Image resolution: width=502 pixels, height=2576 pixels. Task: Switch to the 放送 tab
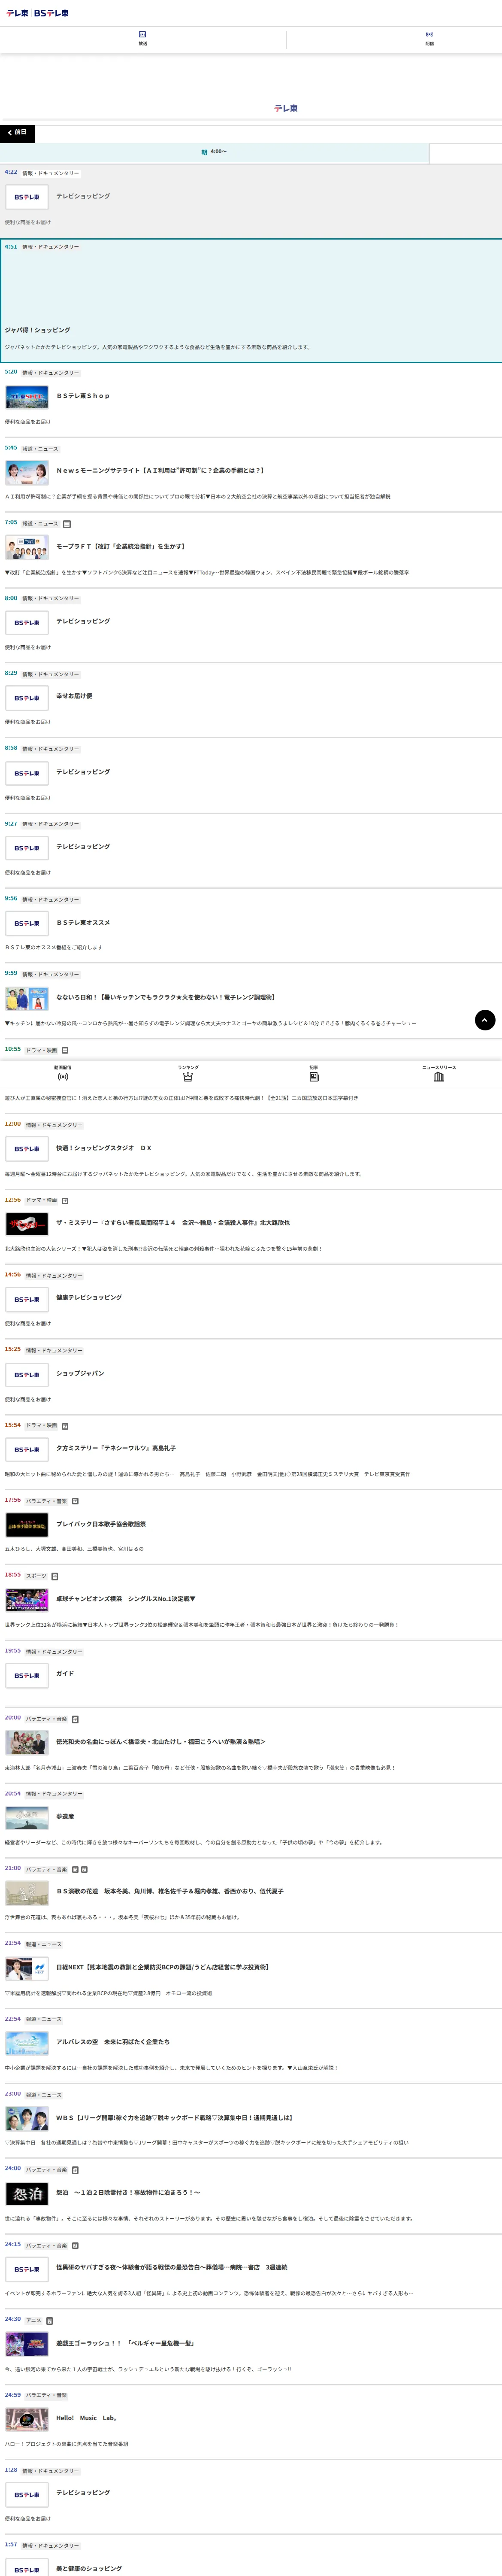[x=143, y=39]
